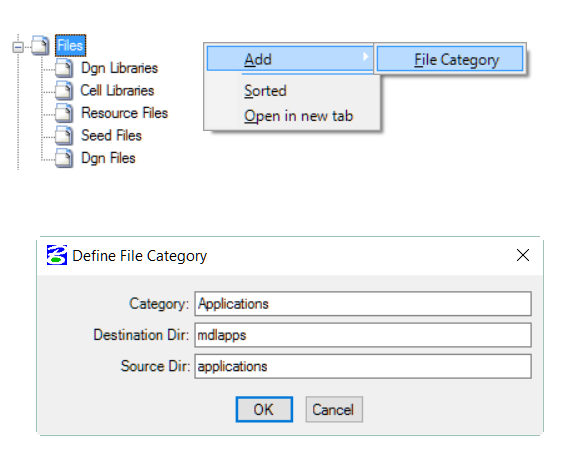Image resolution: width=581 pixels, height=466 pixels.
Task: Select Cell Libraries in the tree
Action: coord(117,90)
